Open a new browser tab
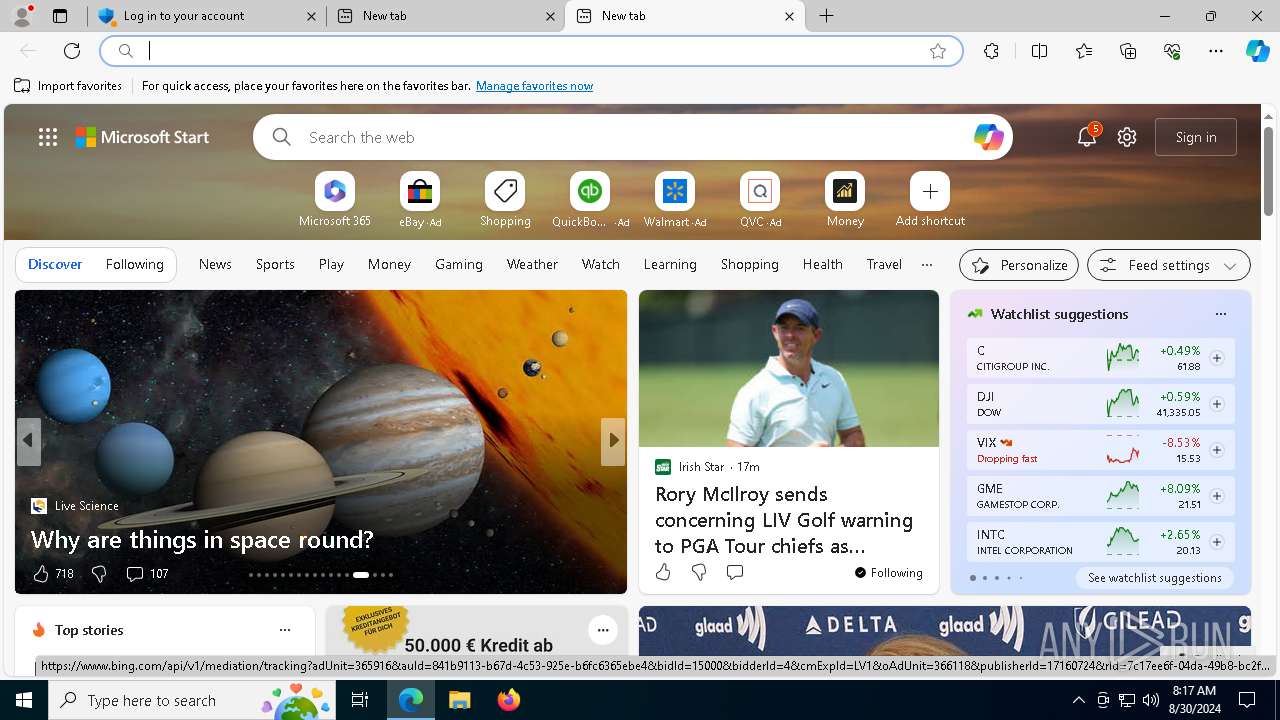 coord(827,16)
